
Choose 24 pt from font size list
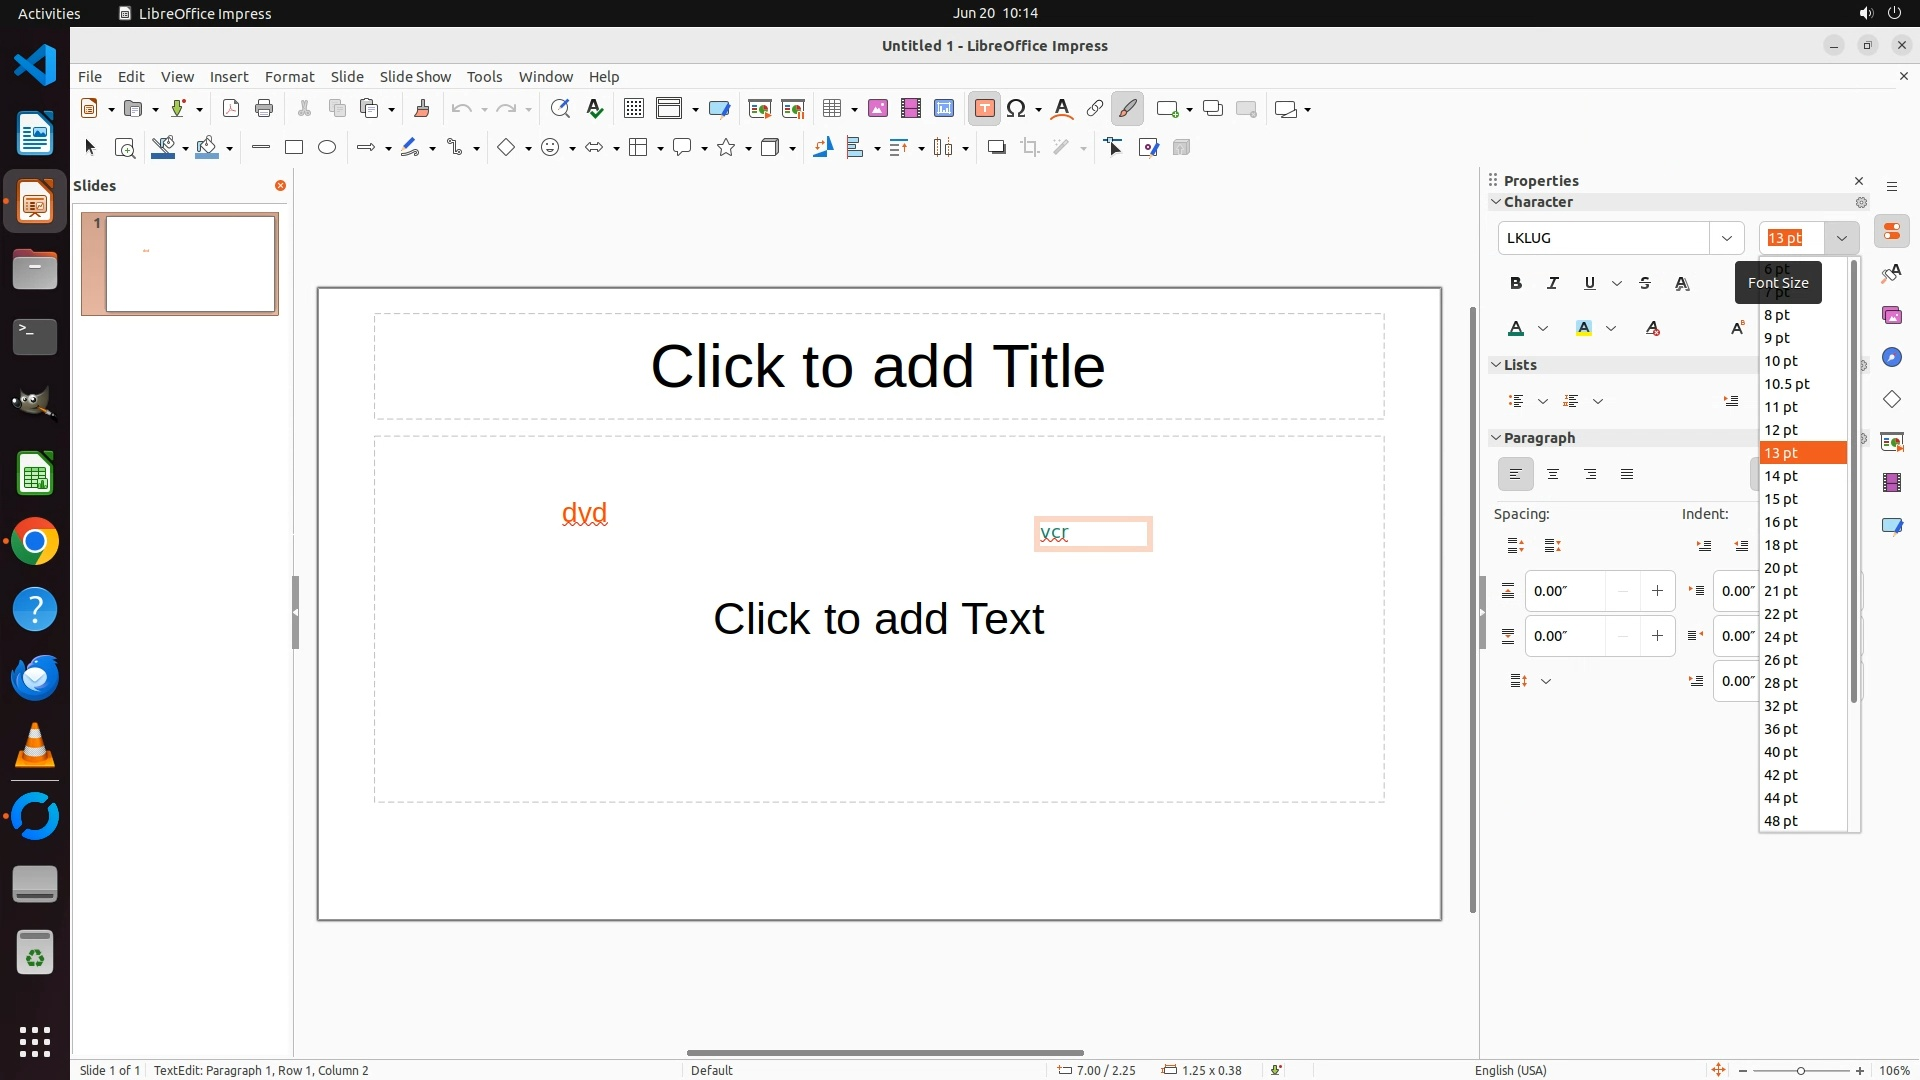[1780, 637]
